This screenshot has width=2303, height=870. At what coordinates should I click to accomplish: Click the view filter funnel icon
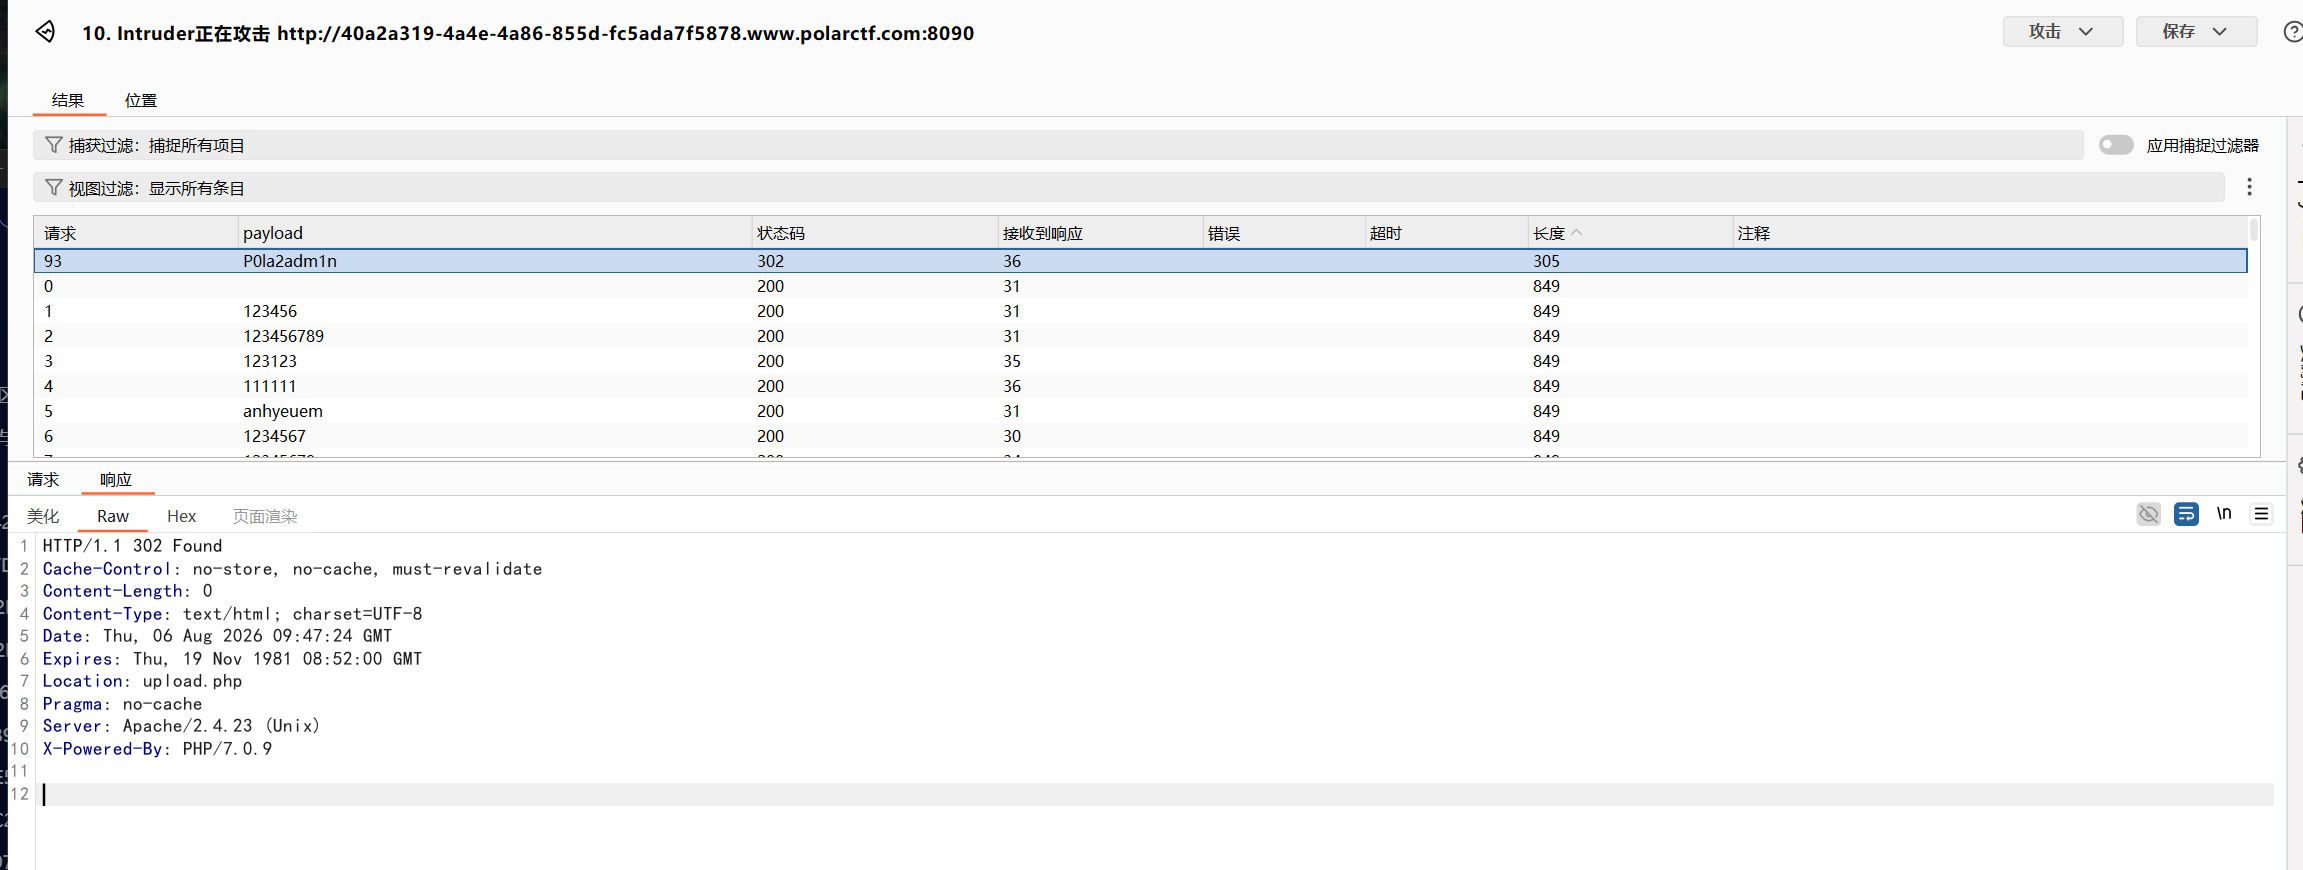pos(54,188)
